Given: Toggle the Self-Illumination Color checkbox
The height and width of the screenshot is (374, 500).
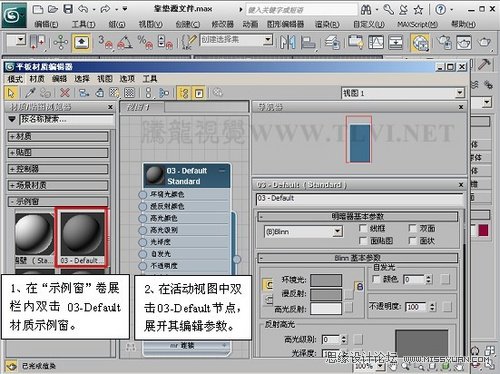Looking at the screenshot, I should [376, 279].
